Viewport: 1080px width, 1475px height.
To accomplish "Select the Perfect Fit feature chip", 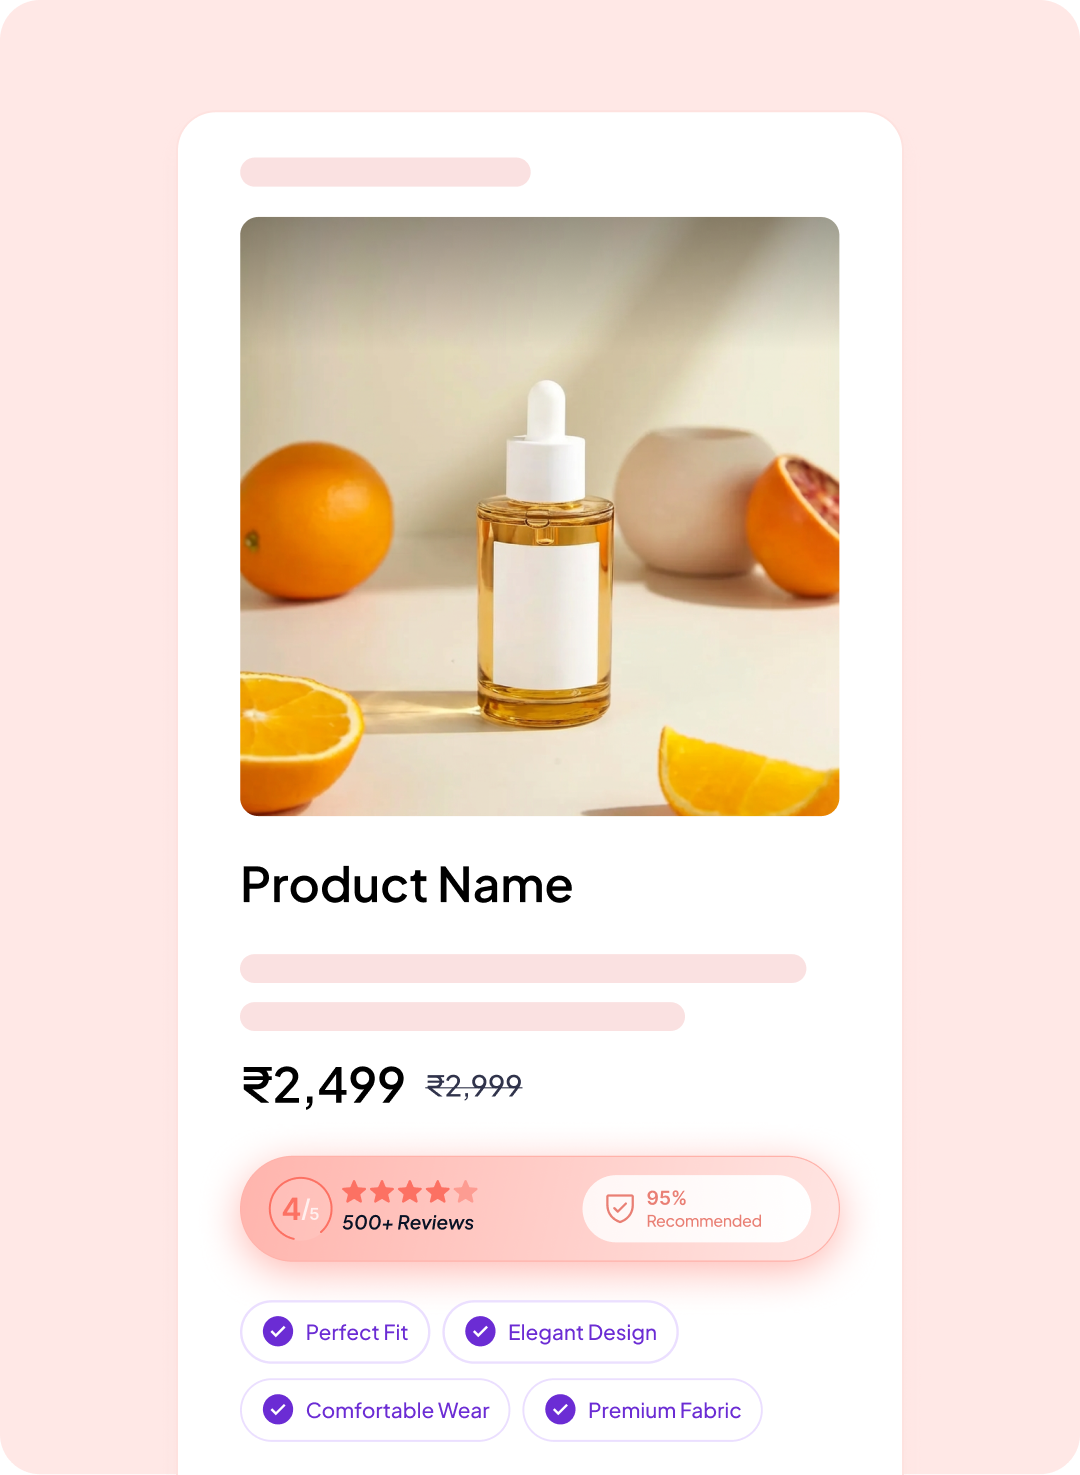I will [335, 1331].
